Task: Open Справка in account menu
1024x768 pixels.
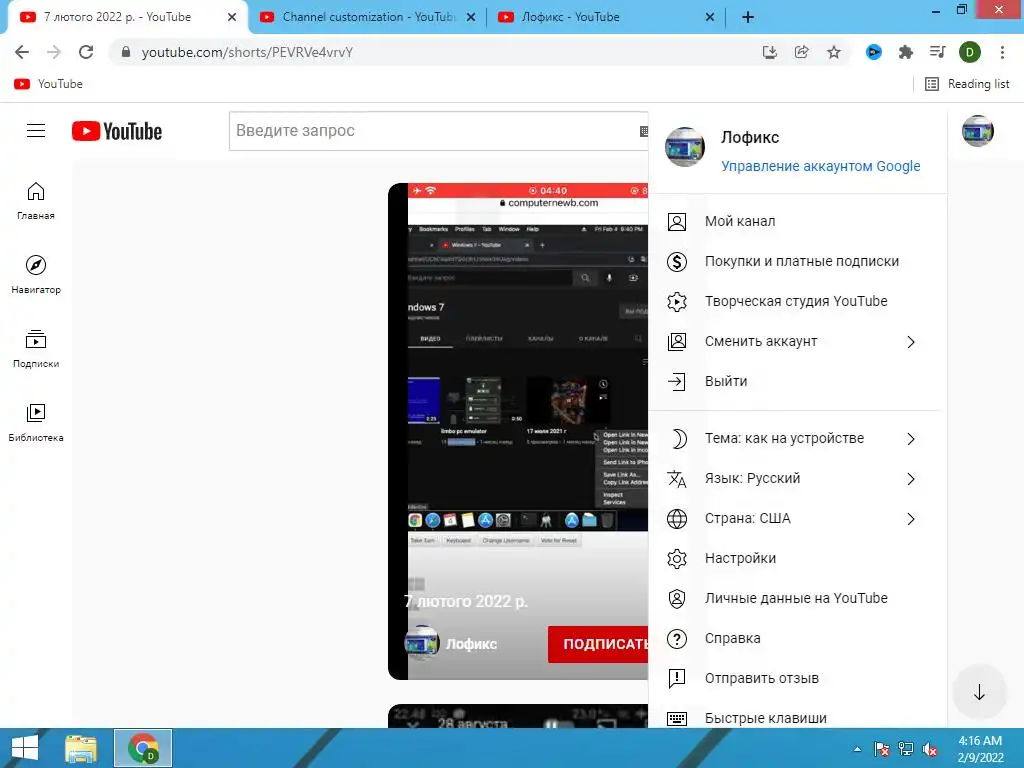Action: tap(797, 638)
